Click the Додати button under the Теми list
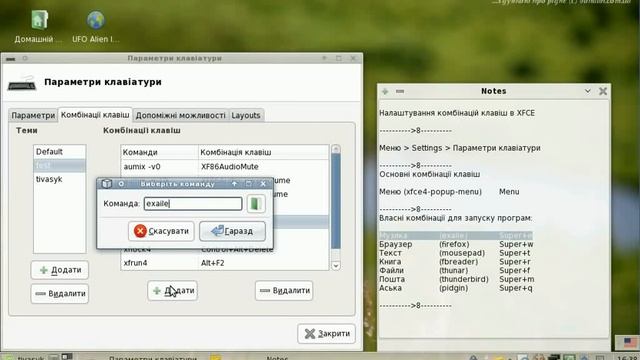 [60, 270]
